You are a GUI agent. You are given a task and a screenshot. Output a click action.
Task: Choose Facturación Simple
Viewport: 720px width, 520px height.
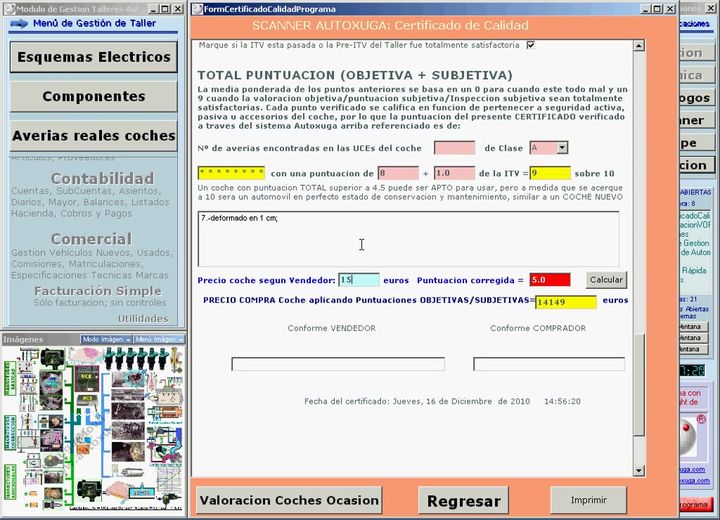[x=98, y=291]
